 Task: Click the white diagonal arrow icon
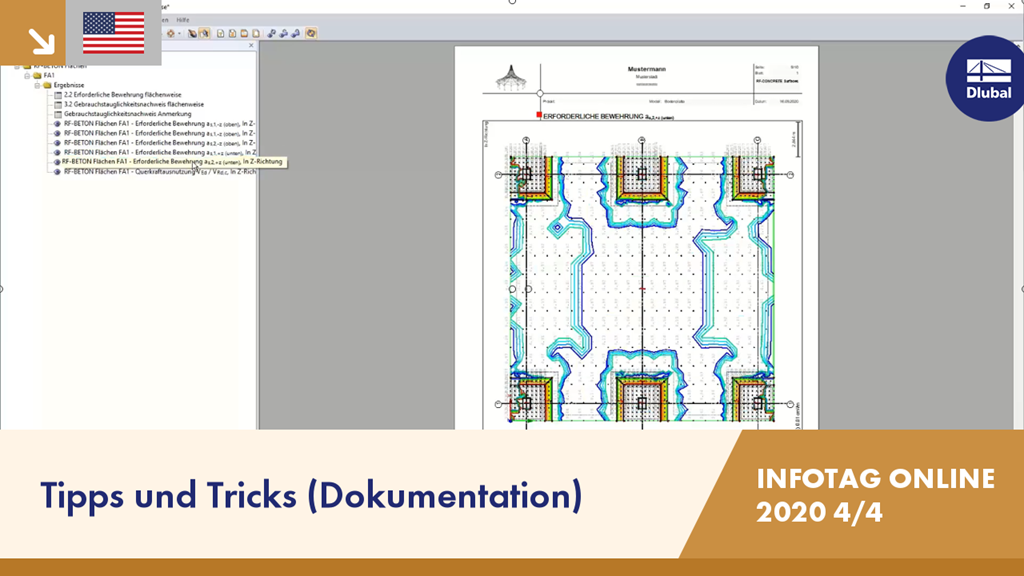(x=41, y=41)
